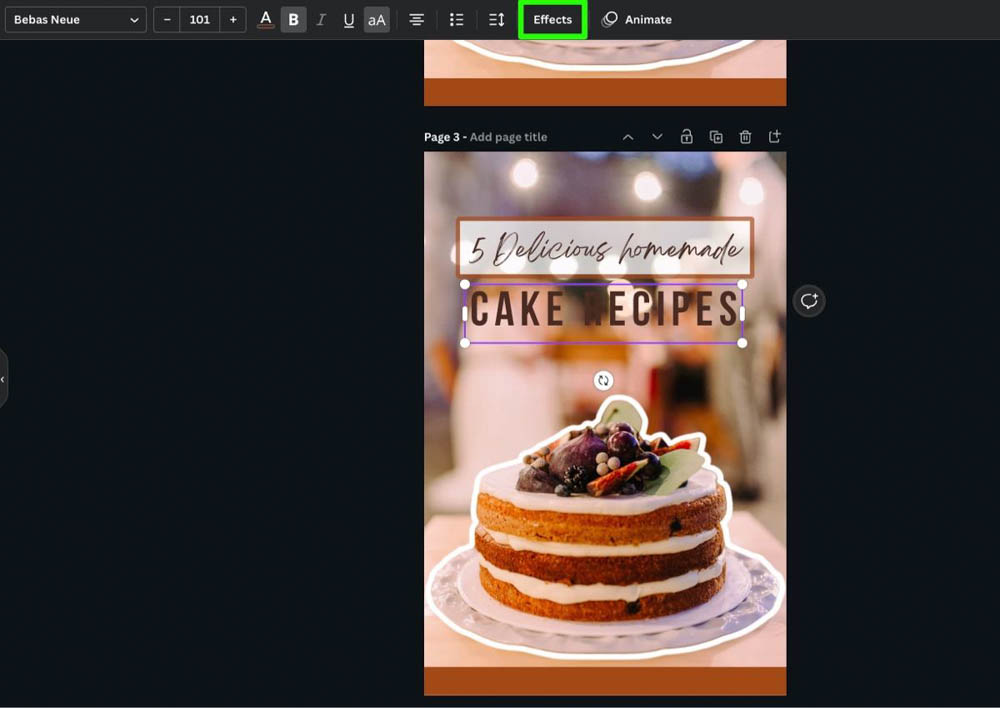Open the Bebas Neue font dropdown
This screenshot has width=1000, height=708.
pyautogui.click(x=76, y=20)
